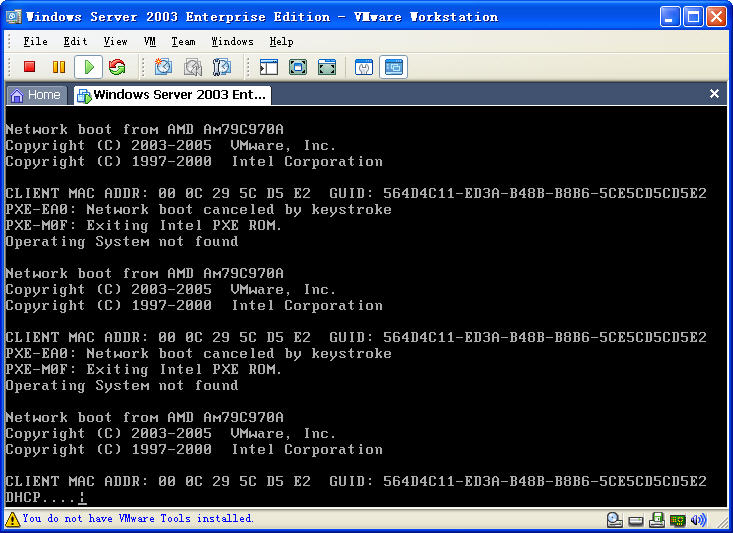Revert to the previous snapshot
This screenshot has height=533, width=733.
click(193, 67)
